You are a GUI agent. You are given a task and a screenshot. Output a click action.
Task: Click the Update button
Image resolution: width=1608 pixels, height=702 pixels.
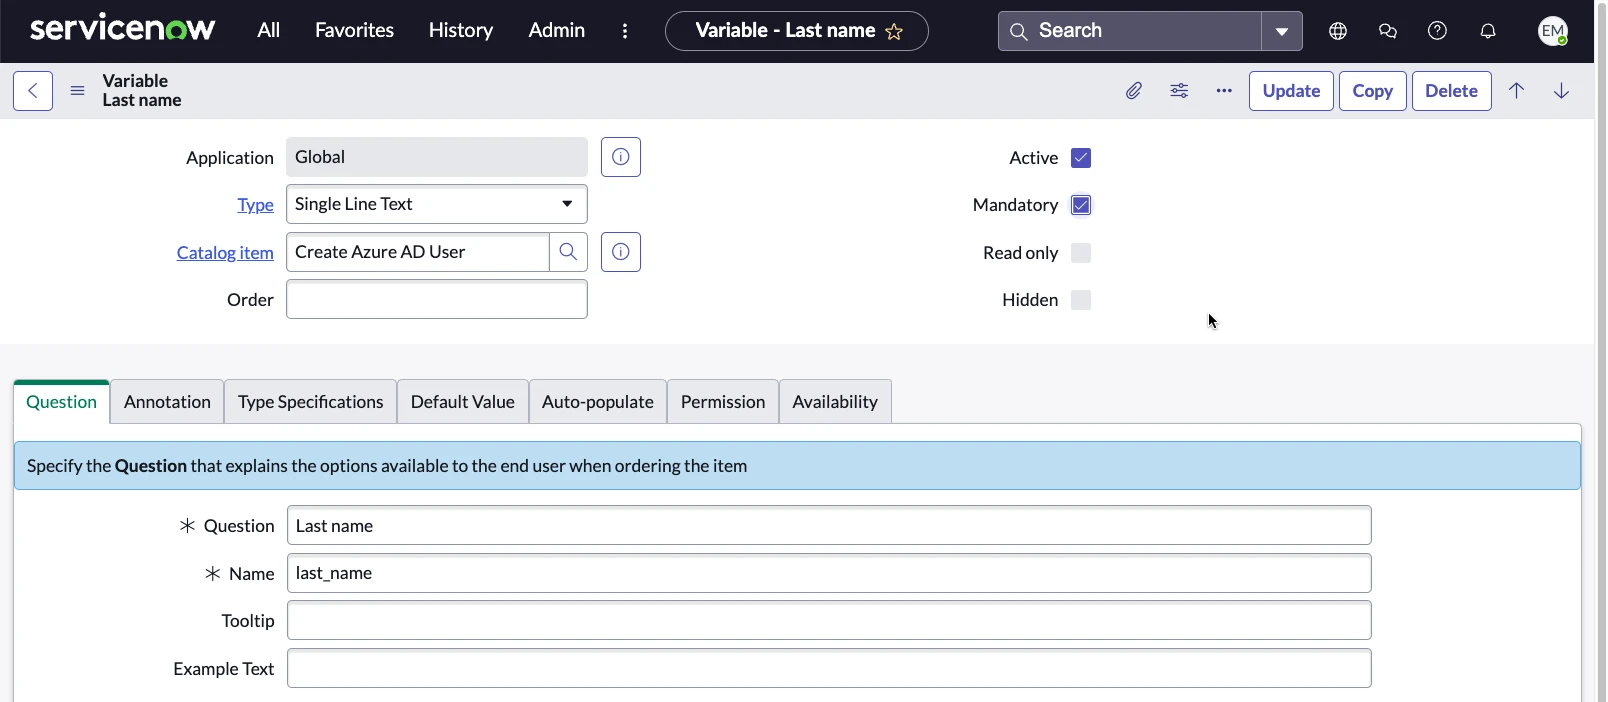1290,91
